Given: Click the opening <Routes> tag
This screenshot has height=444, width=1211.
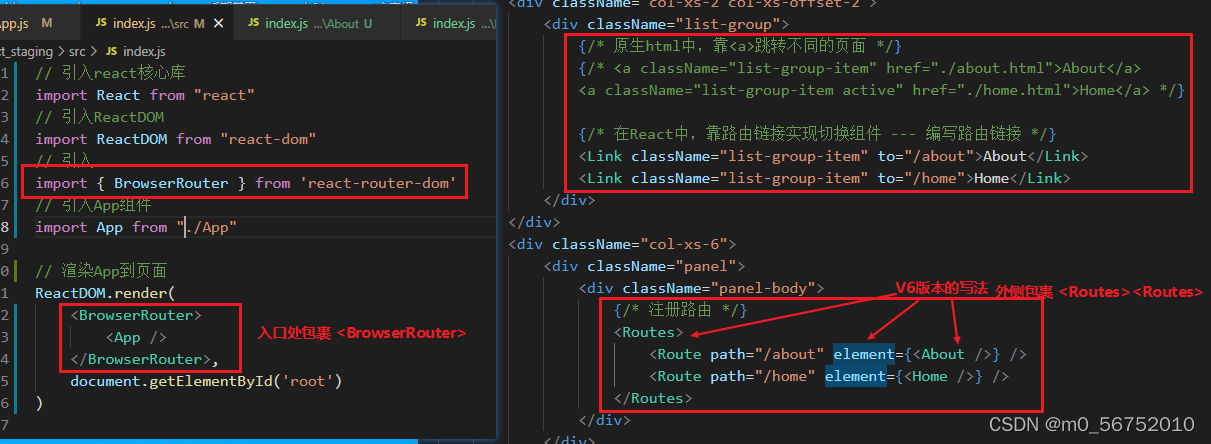Looking at the screenshot, I should 649,332.
